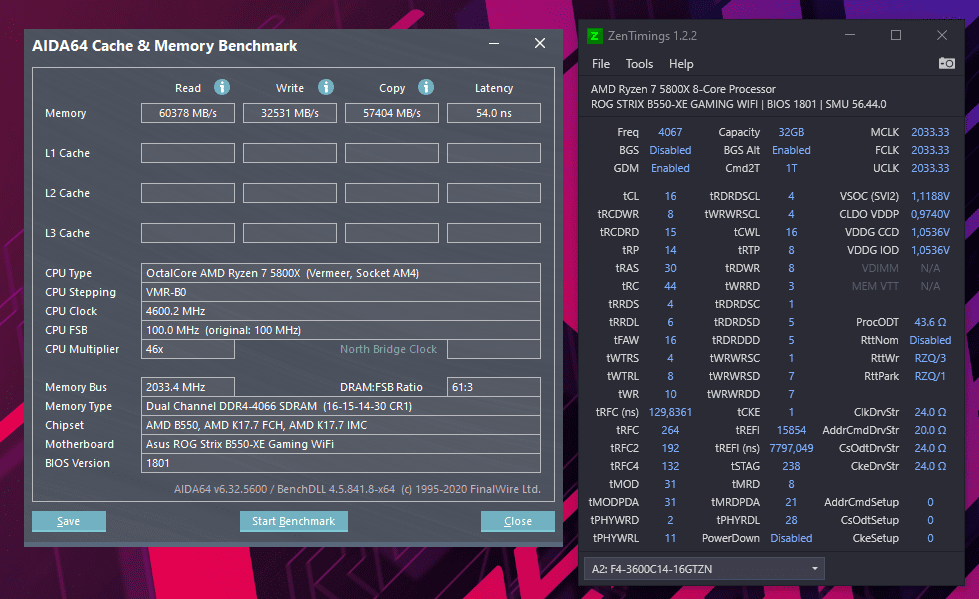This screenshot has width=979, height=599.
Task: Click the Cmd2T value 1T
Action: [x=791, y=169]
